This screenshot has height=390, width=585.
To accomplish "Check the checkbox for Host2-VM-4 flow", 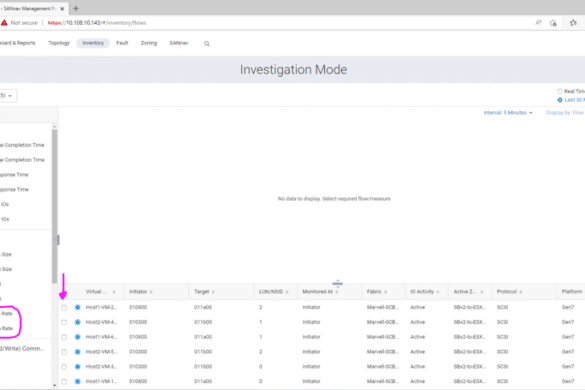I will (64, 322).
